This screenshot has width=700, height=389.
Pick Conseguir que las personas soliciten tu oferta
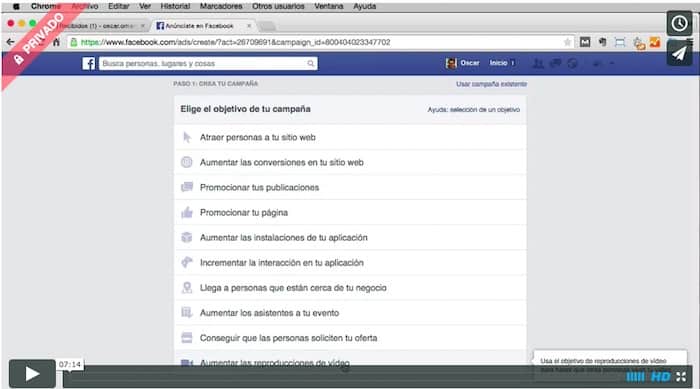350,338
